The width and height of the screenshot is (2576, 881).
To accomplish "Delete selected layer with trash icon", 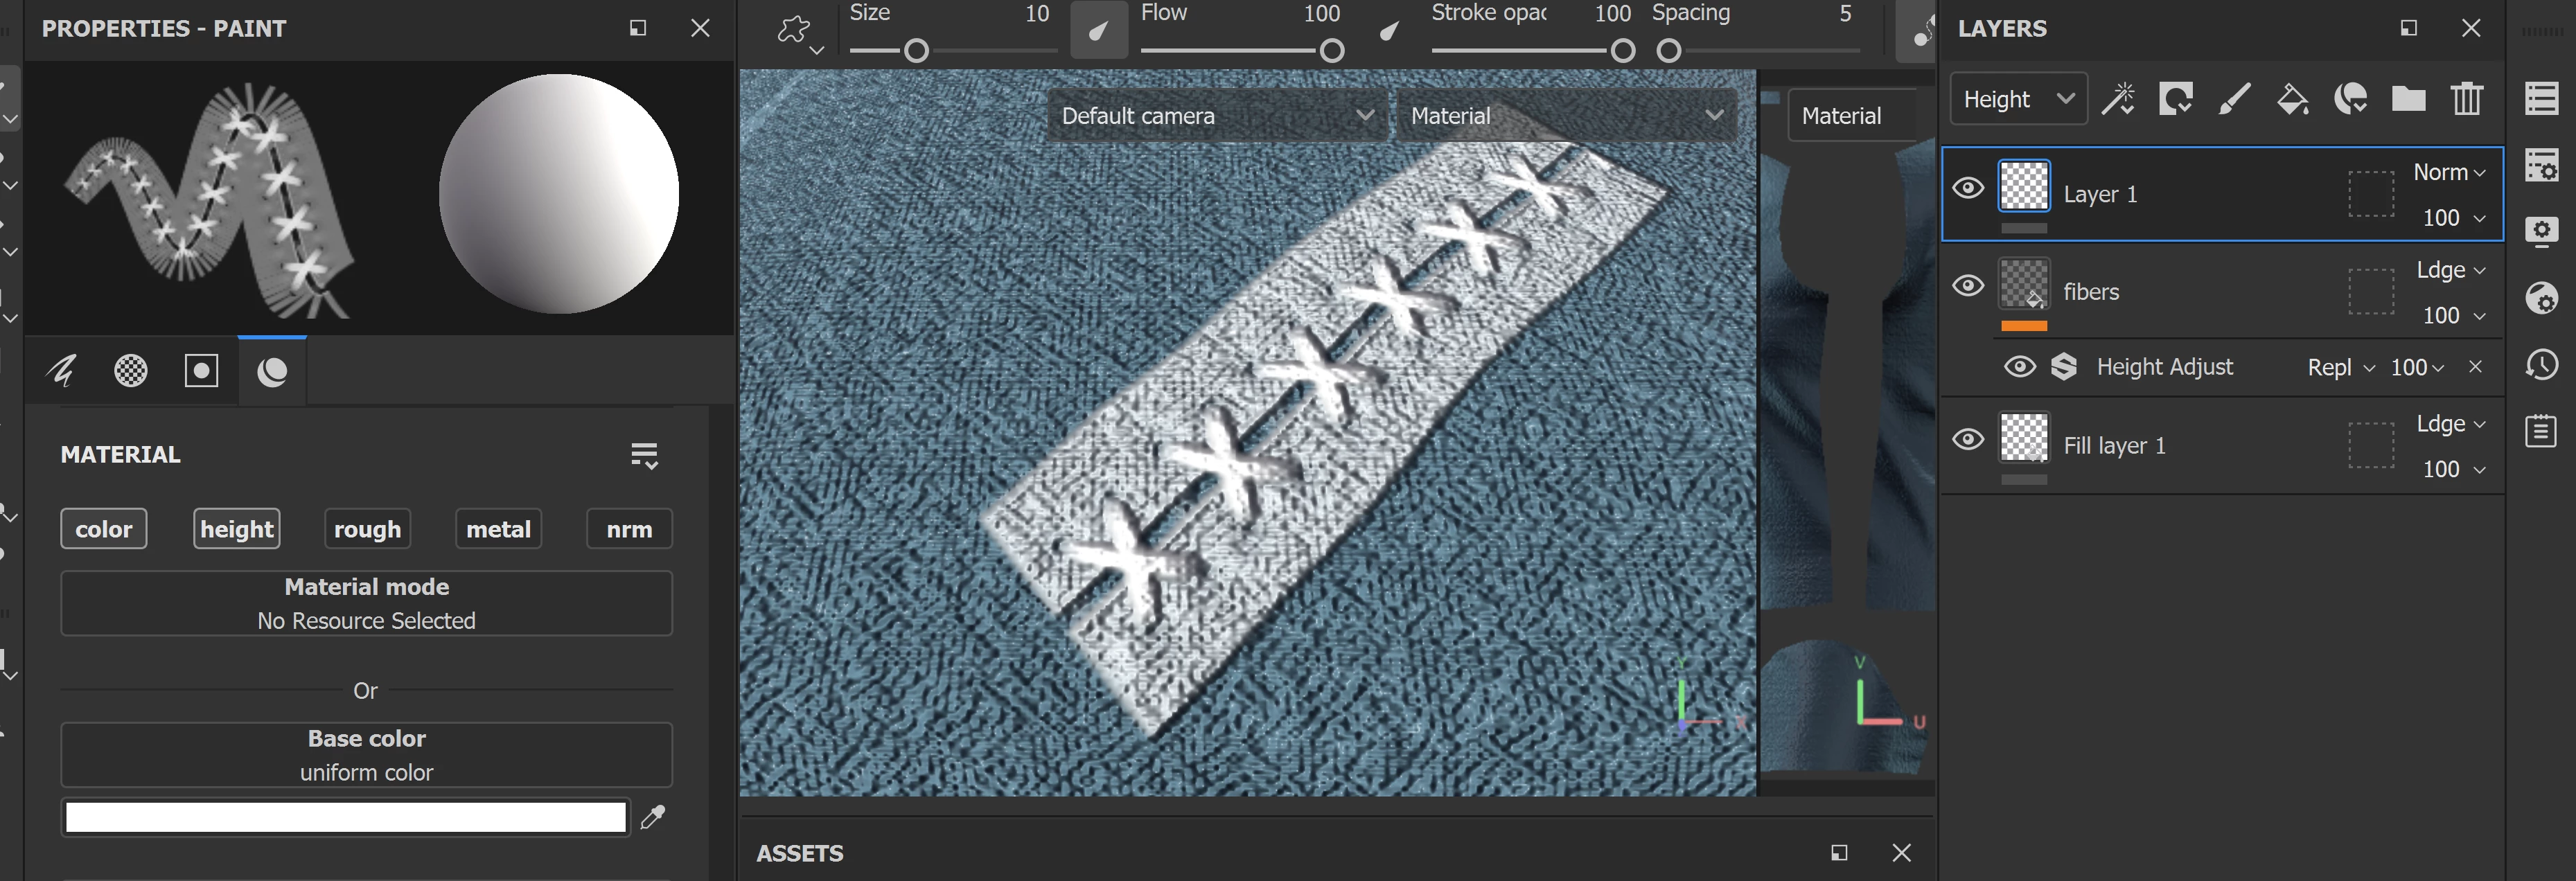I will click(x=2466, y=99).
